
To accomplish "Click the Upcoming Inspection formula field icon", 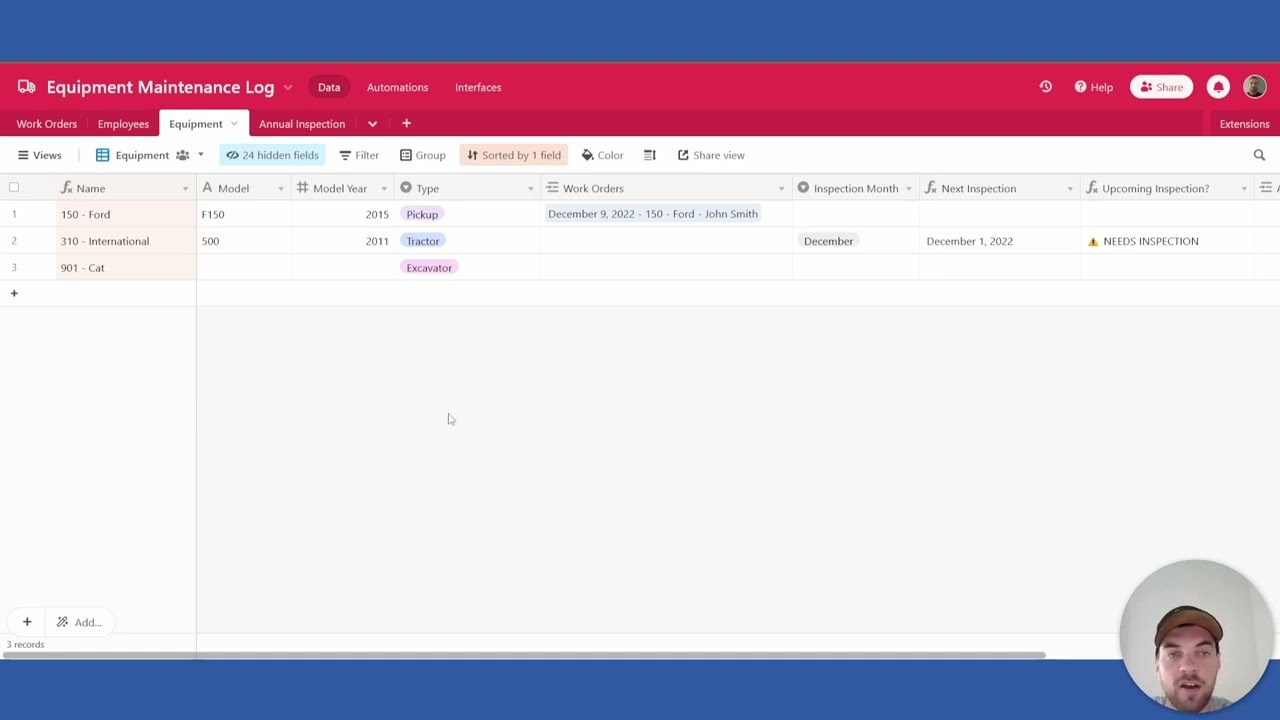I will (1092, 188).
